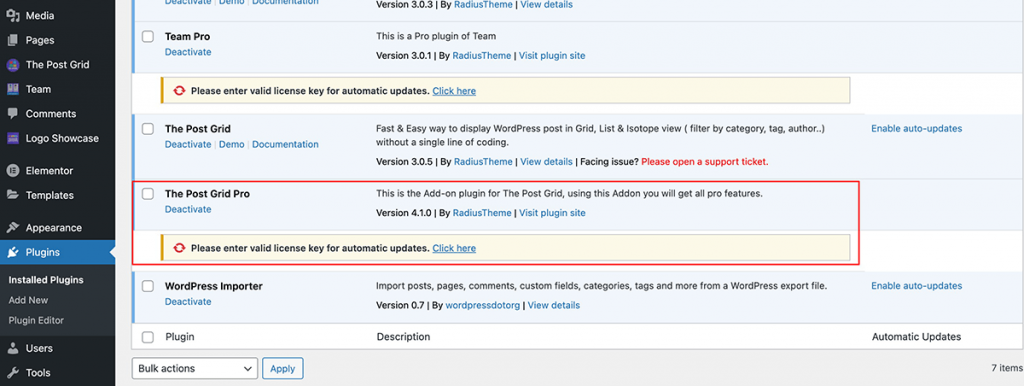Click 'Version 0.7' text of WordPress Importer
The width and height of the screenshot is (1024, 386).
(400, 305)
